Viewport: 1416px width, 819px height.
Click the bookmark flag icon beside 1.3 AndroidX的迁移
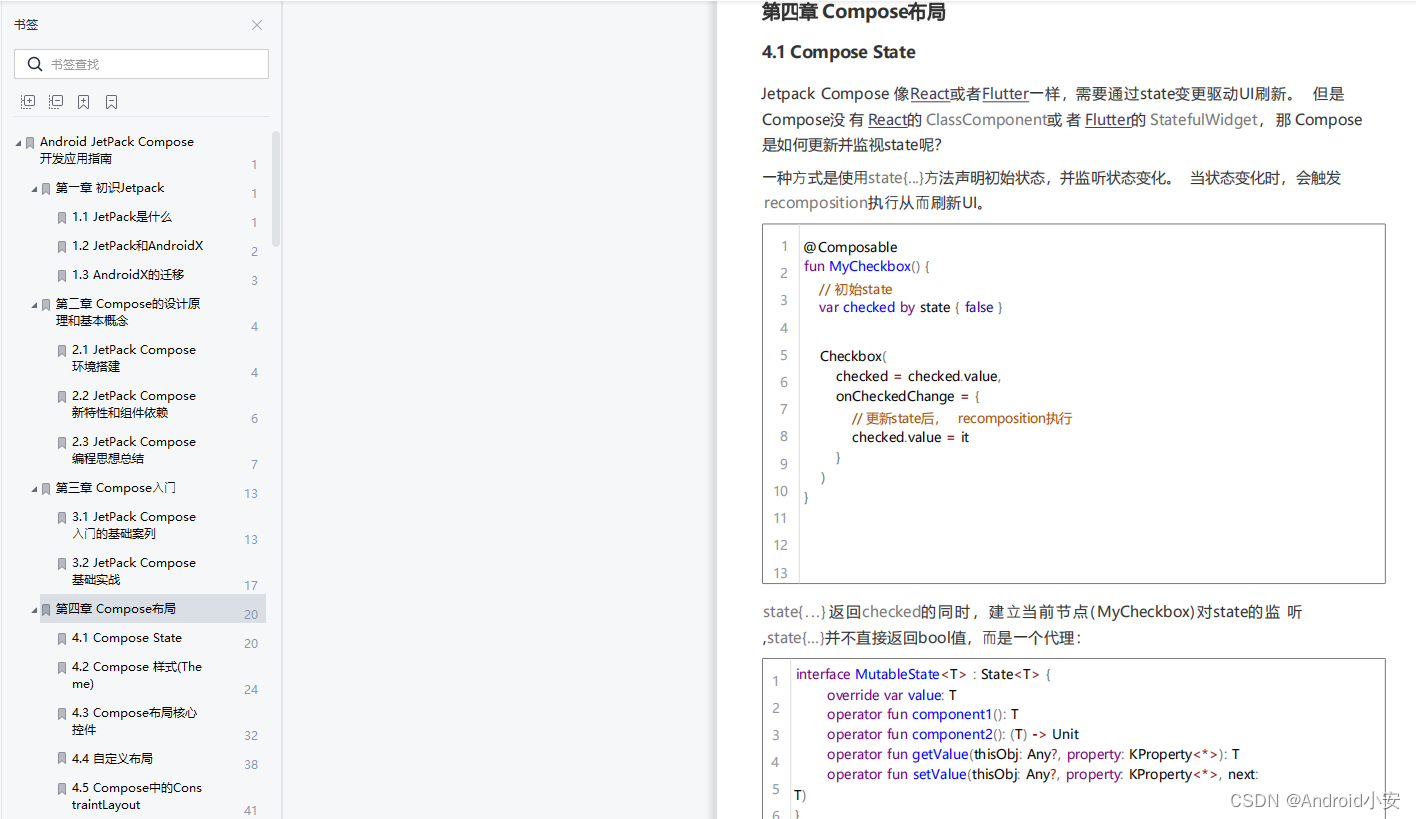point(62,276)
